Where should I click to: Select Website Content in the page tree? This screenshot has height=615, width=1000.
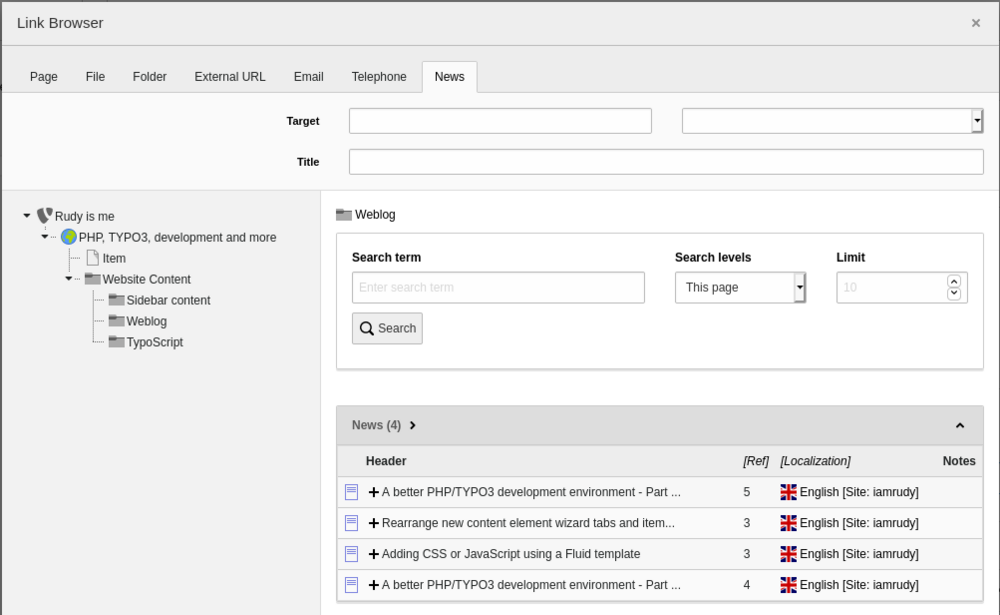click(147, 279)
